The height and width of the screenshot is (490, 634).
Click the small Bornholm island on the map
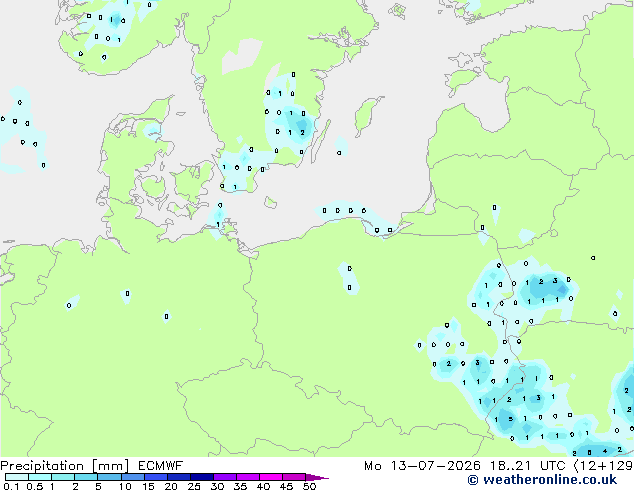click(271, 202)
